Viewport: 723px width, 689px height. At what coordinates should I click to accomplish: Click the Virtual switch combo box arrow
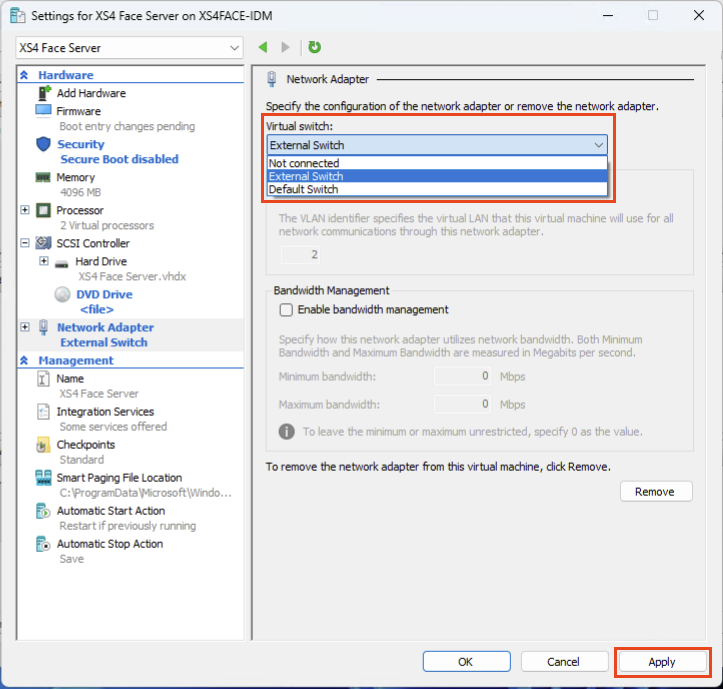(599, 145)
